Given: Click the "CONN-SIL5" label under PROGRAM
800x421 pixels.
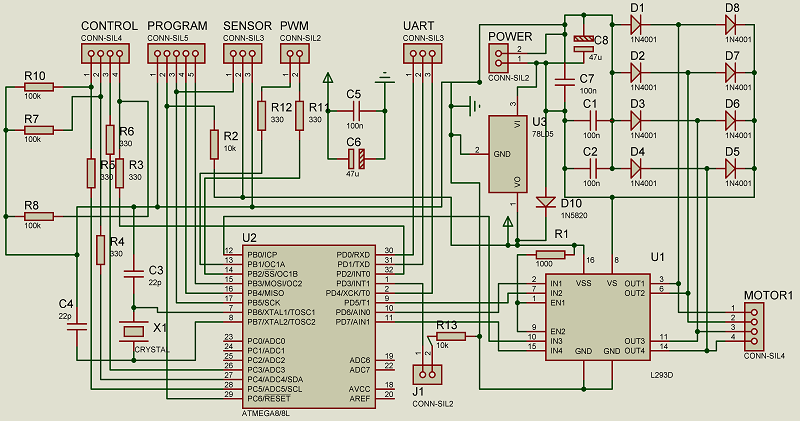Looking at the screenshot, I should click(x=167, y=38).
